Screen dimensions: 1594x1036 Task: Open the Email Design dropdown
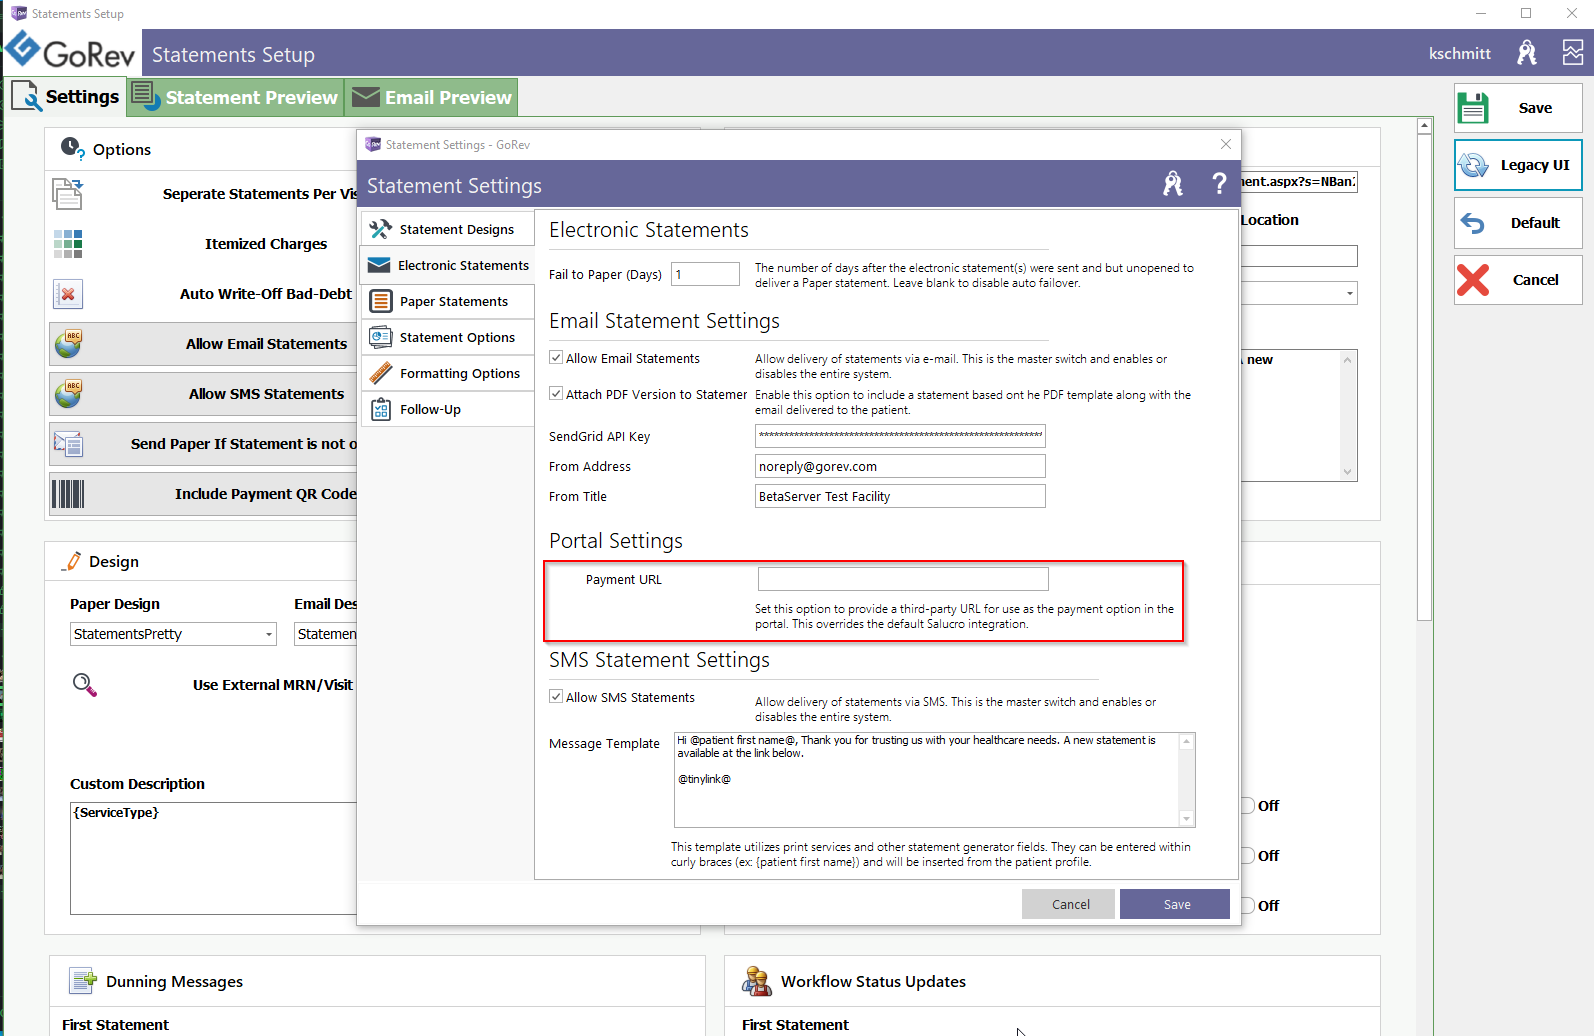point(326,634)
